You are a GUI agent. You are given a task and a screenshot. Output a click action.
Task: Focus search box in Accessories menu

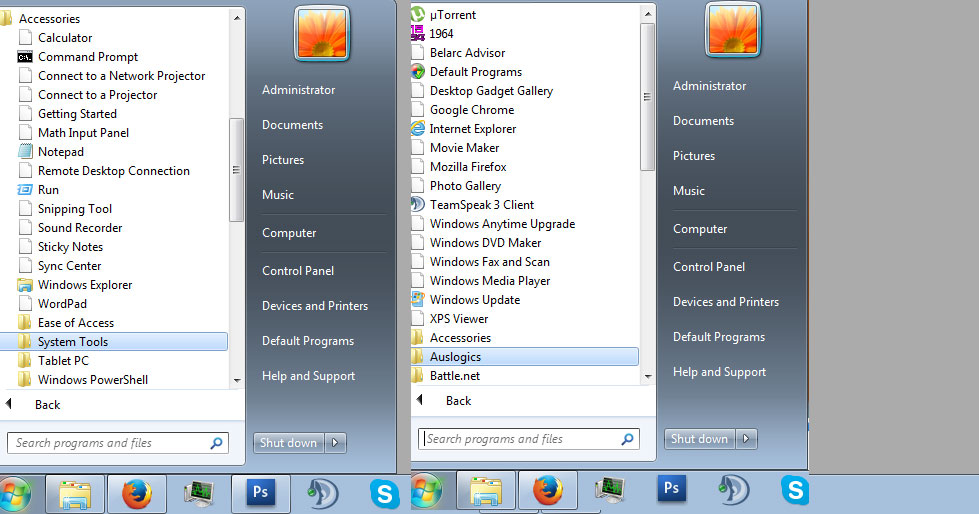[x=117, y=443]
